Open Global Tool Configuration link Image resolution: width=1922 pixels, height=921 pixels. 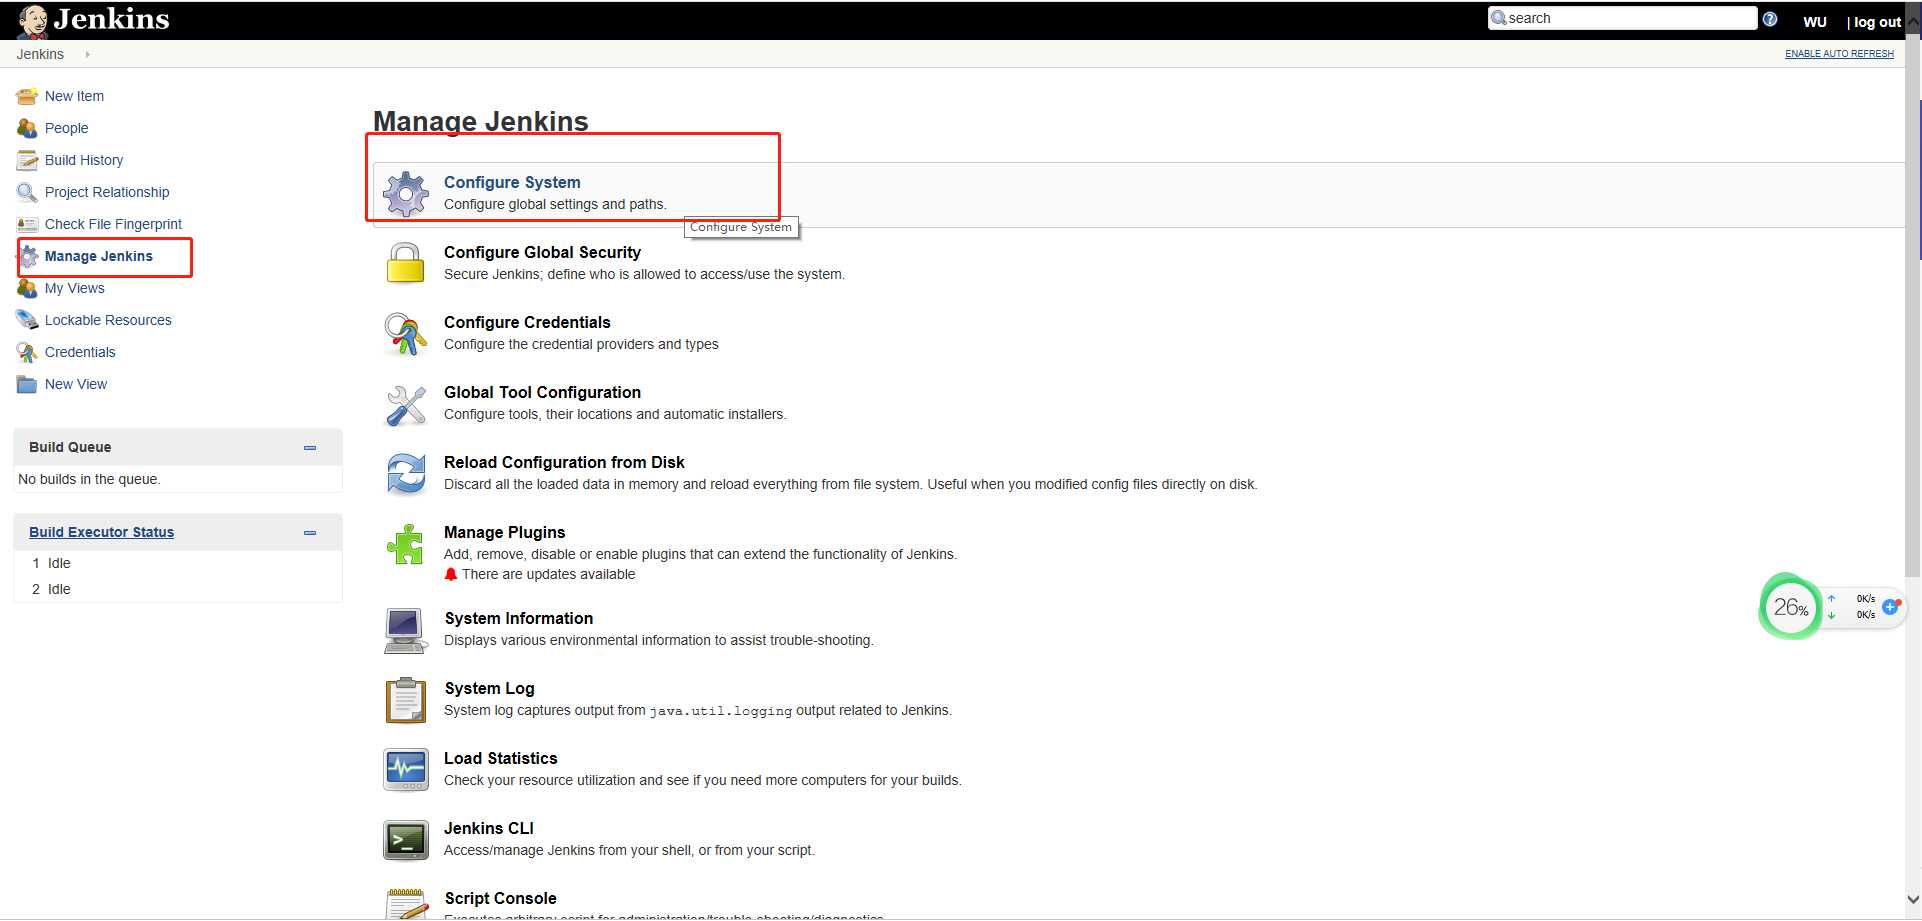542,392
